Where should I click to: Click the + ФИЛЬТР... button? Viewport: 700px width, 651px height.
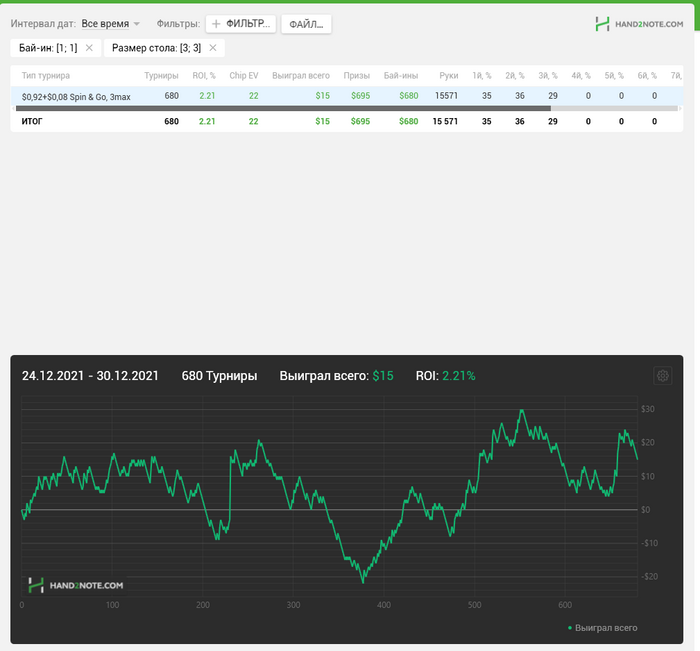pos(241,24)
